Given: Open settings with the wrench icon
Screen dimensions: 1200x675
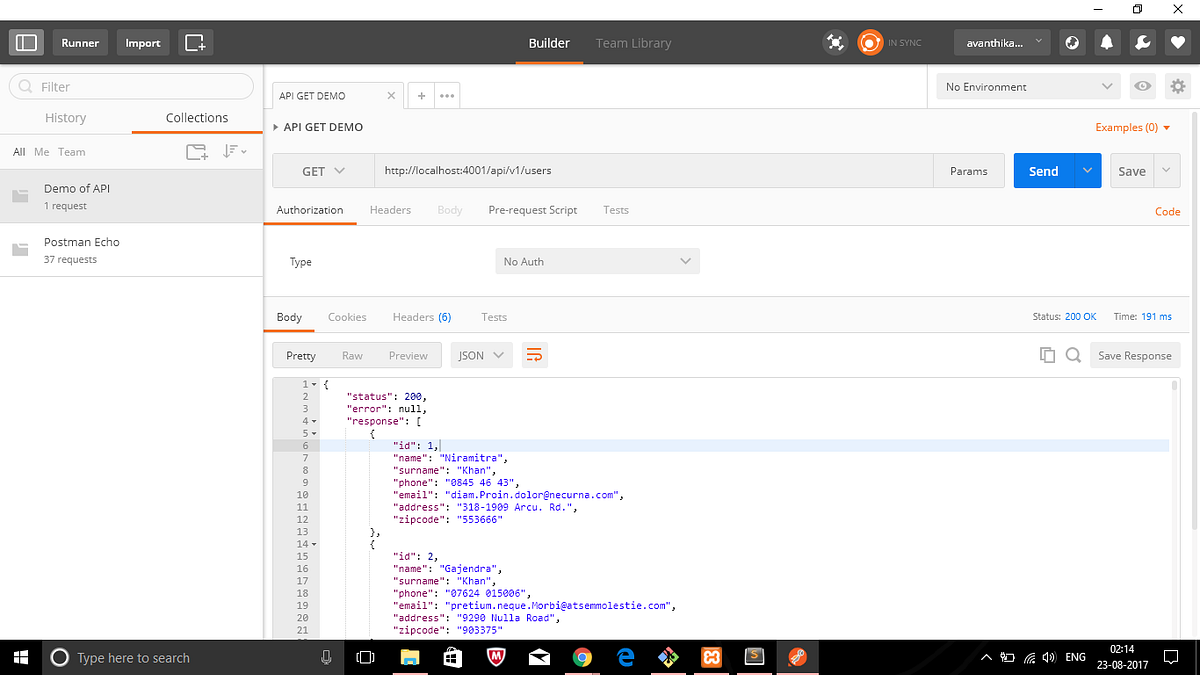Looking at the screenshot, I should click(1141, 42).
